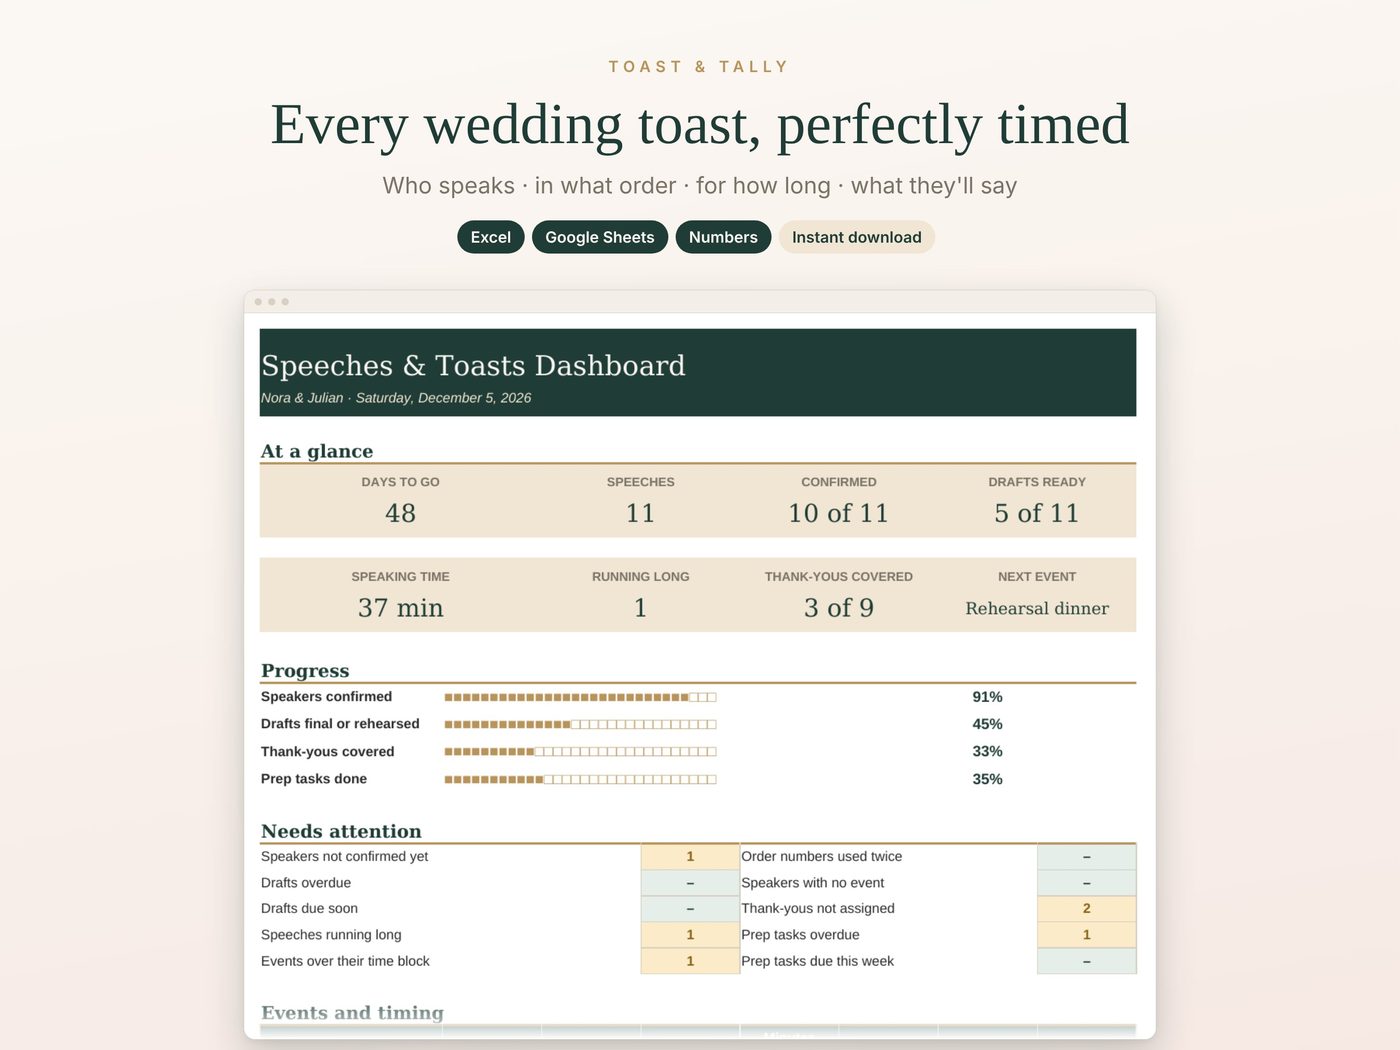This screenshot has height=1050, width=1400.
Task: Select the DRAFTS READY value "5 of 11"
Action: click(1037, 513)
